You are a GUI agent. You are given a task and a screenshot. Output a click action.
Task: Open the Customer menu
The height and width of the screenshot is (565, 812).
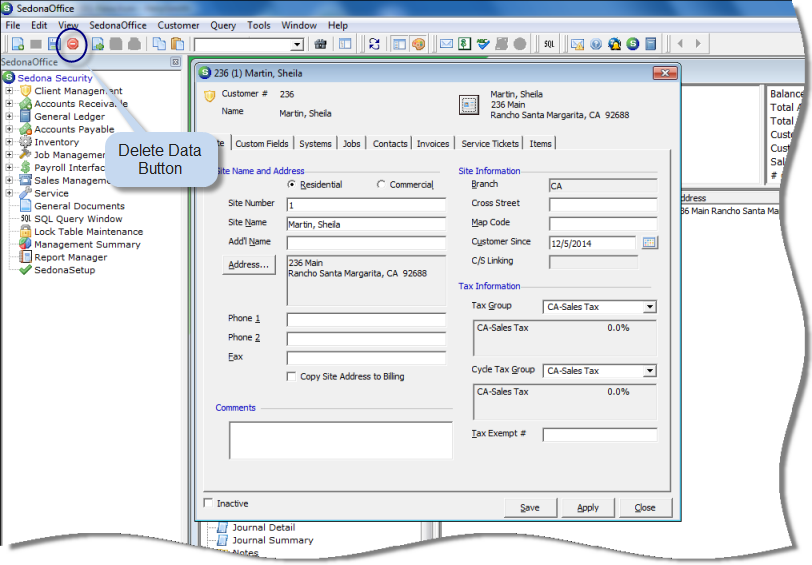click(x=178, y=25)
